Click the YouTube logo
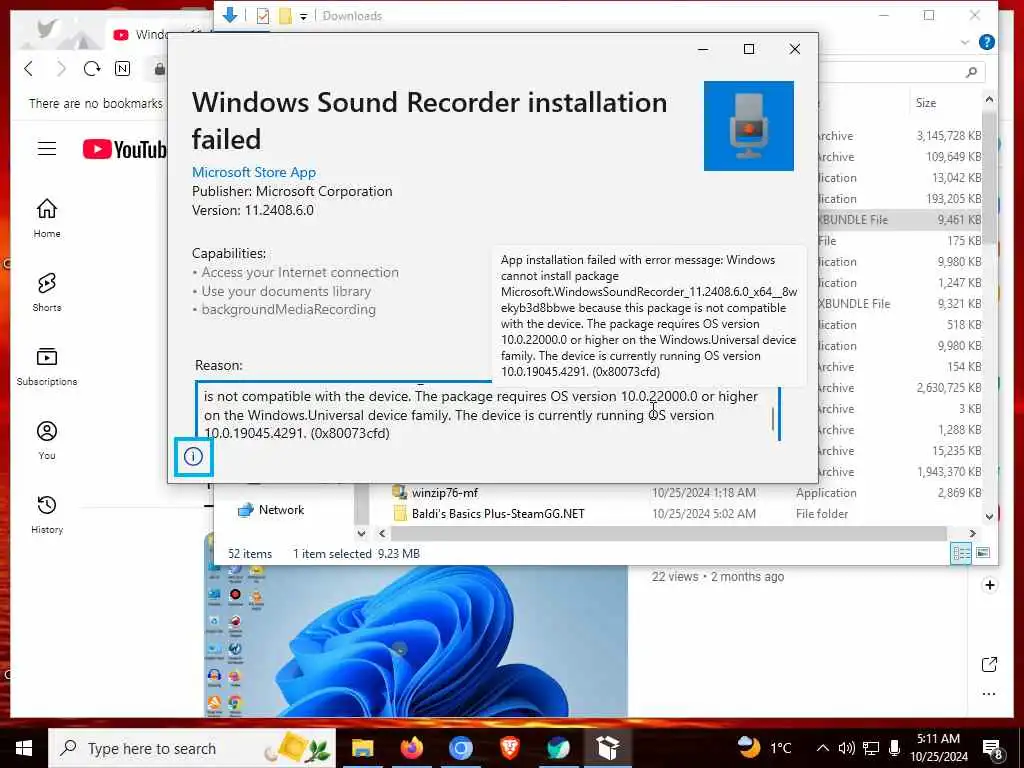The height and width of the screenshot is (768, 1024). click(125, 150)
